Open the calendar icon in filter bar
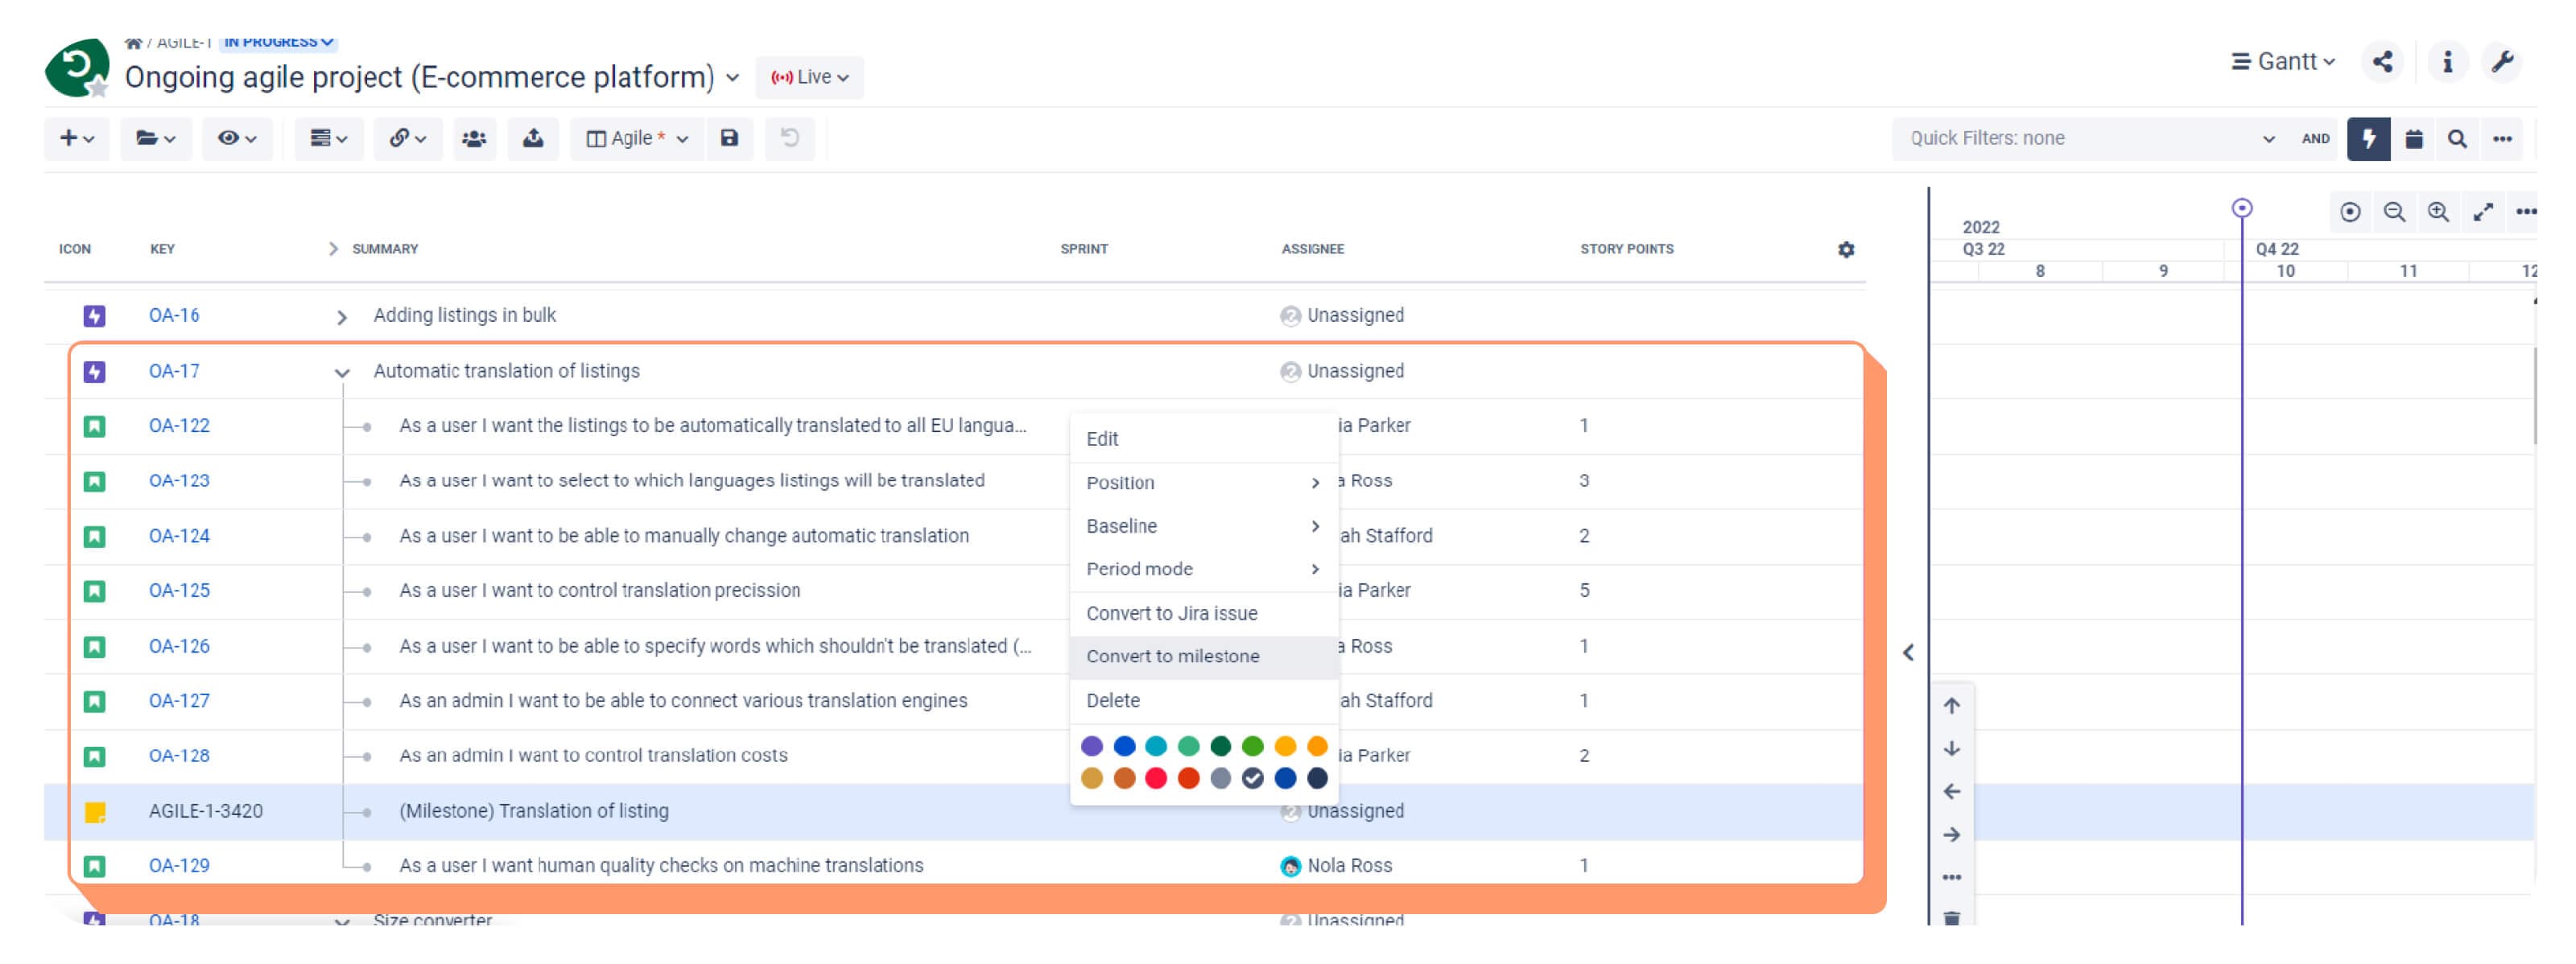Viewport: 2576px width, 964px height. 2413,139
